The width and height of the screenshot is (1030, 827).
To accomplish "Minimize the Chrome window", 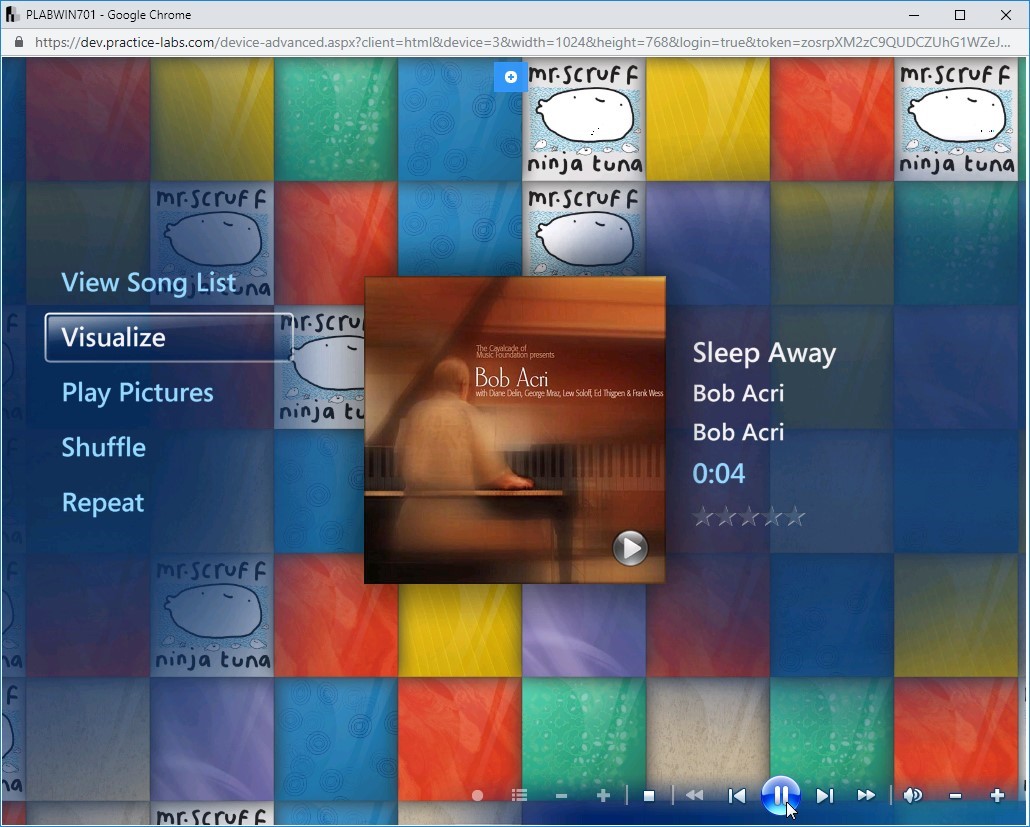I will [x=914, y=14].
